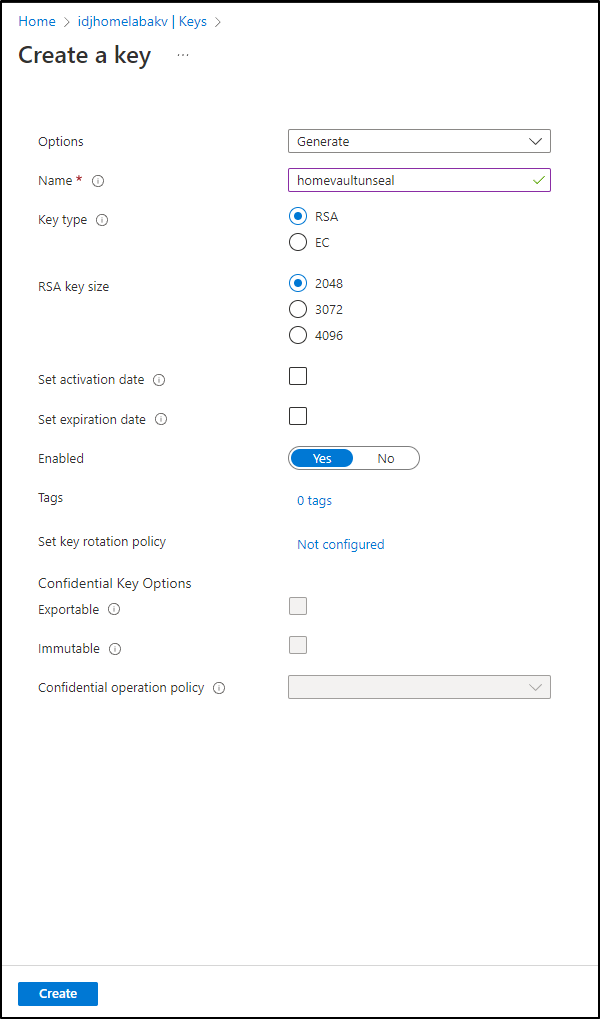Click the info icon next to Name
The width and height of the screenshot is (600, 1019).
click(x=98, y=181)
